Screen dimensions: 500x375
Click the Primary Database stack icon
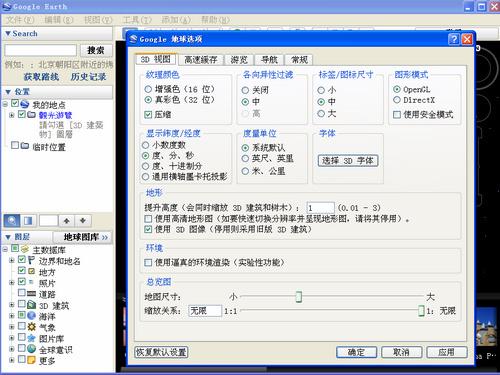pyautogui.click(x=25, y=249)
